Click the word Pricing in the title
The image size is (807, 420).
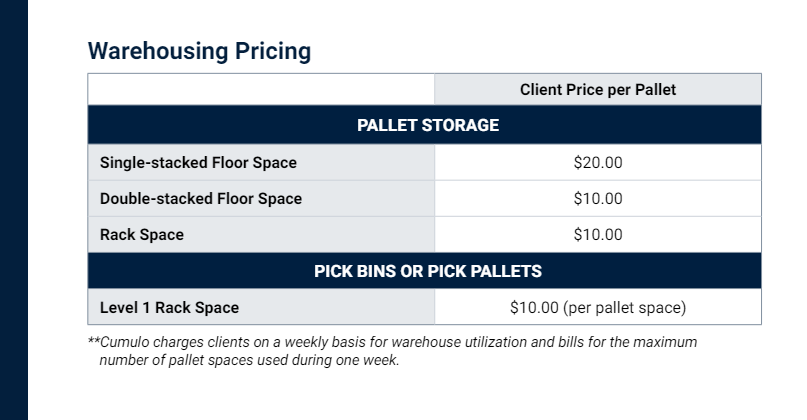[273, 51]
